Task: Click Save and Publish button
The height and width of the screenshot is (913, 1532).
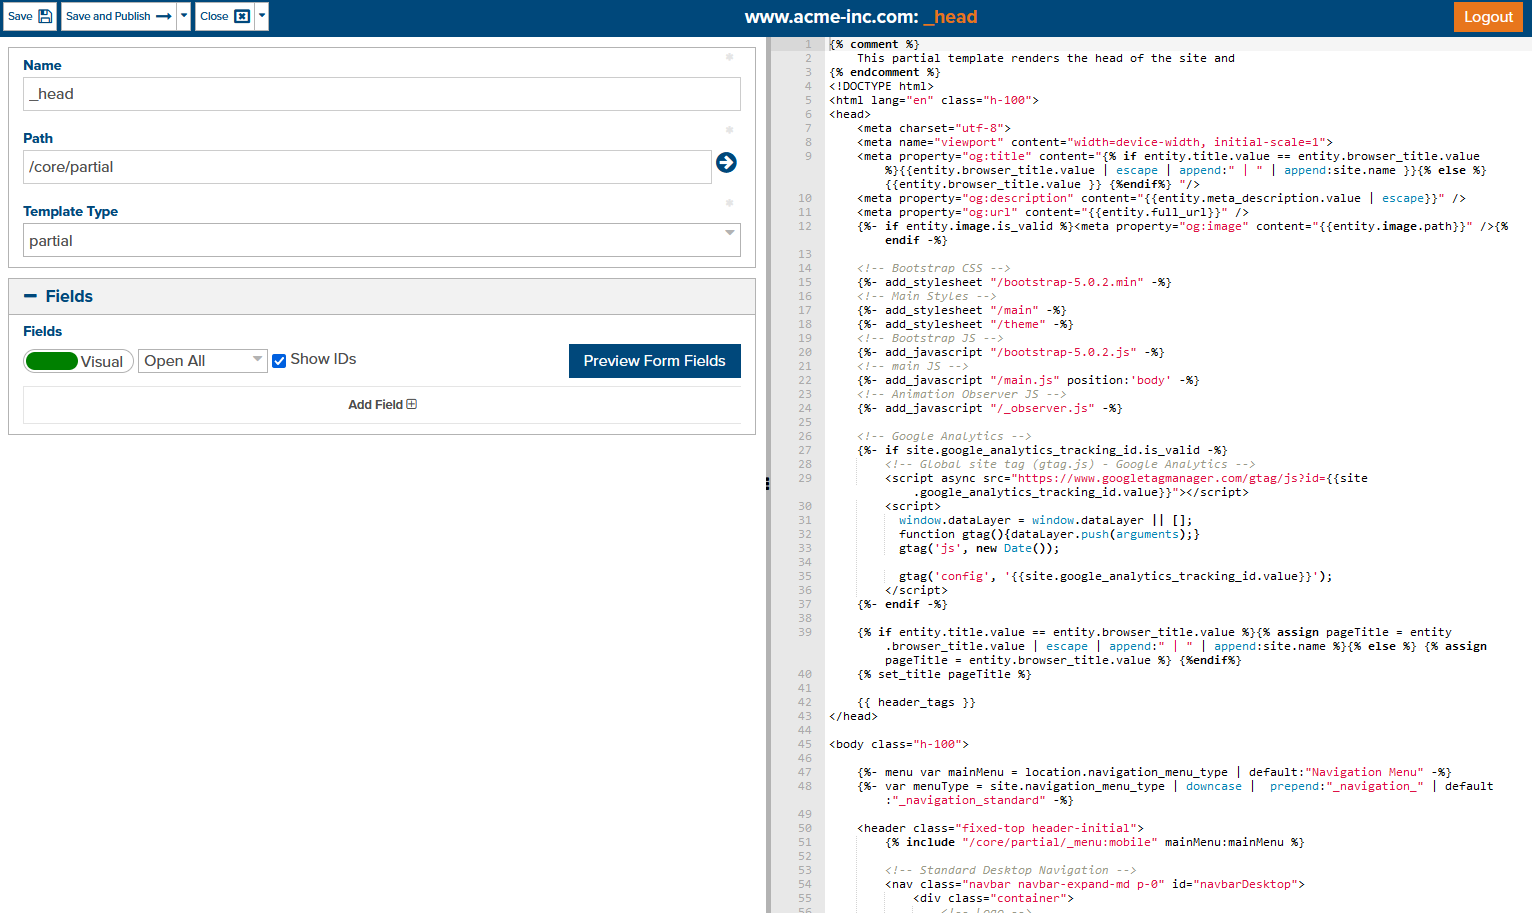Action: point(118,16)
